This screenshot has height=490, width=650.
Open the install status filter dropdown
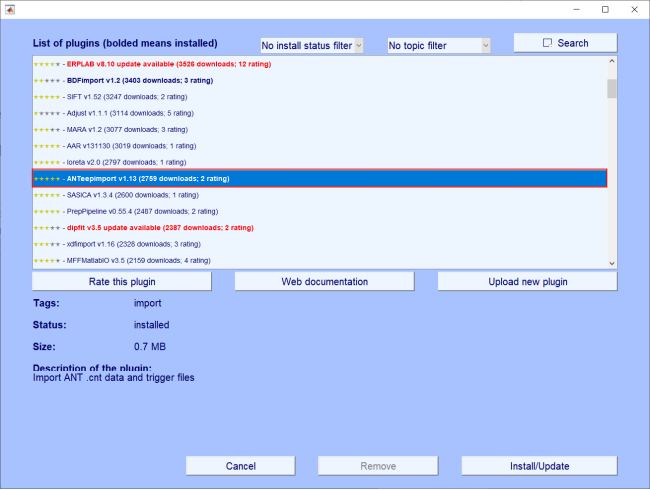312,46
